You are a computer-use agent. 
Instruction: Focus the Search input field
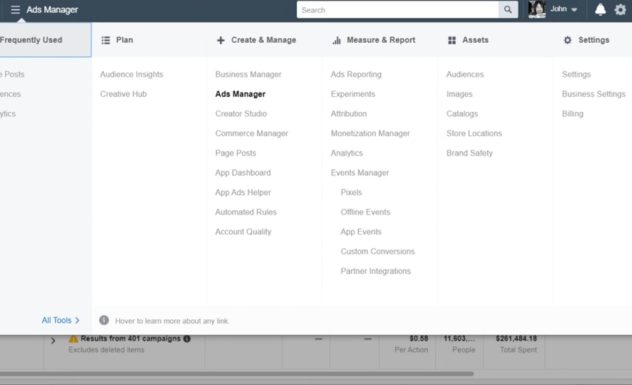pos(398,10)
